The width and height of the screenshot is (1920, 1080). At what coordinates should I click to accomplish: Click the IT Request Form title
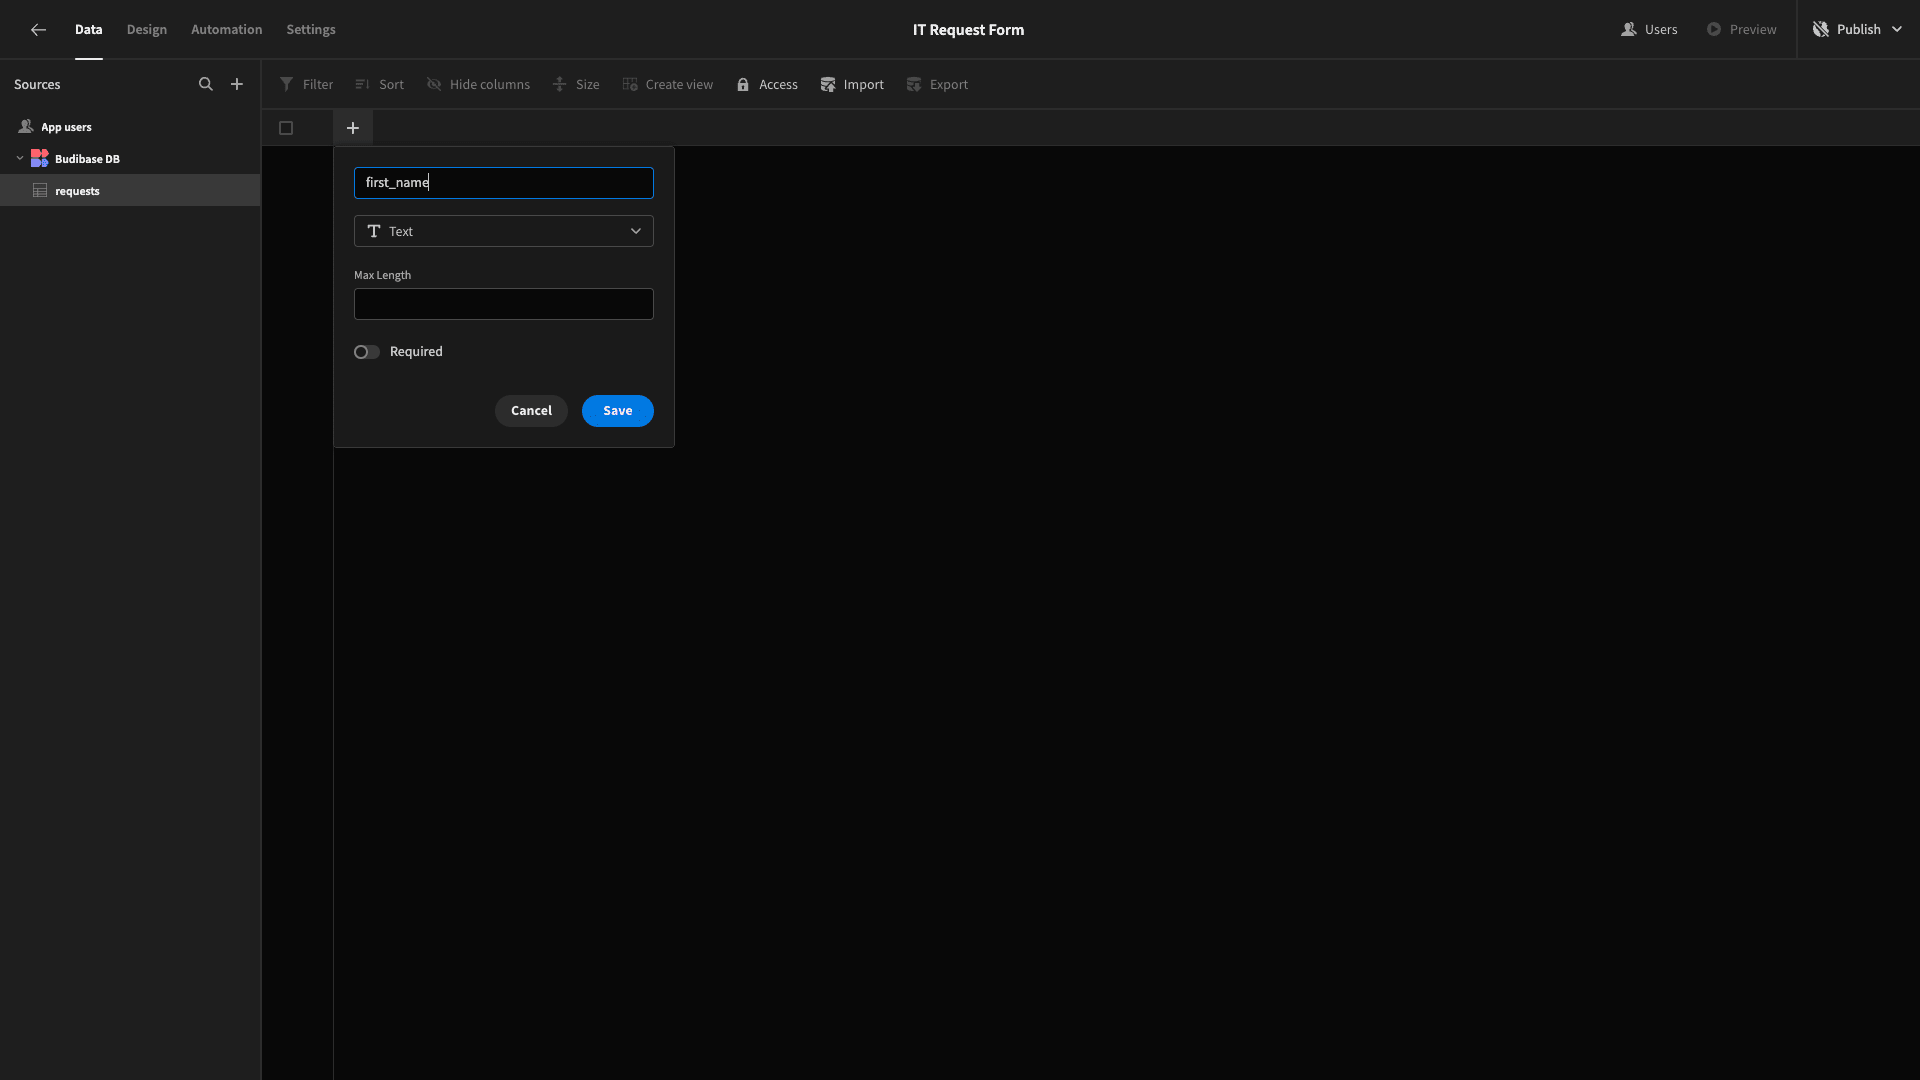[968, 30]
